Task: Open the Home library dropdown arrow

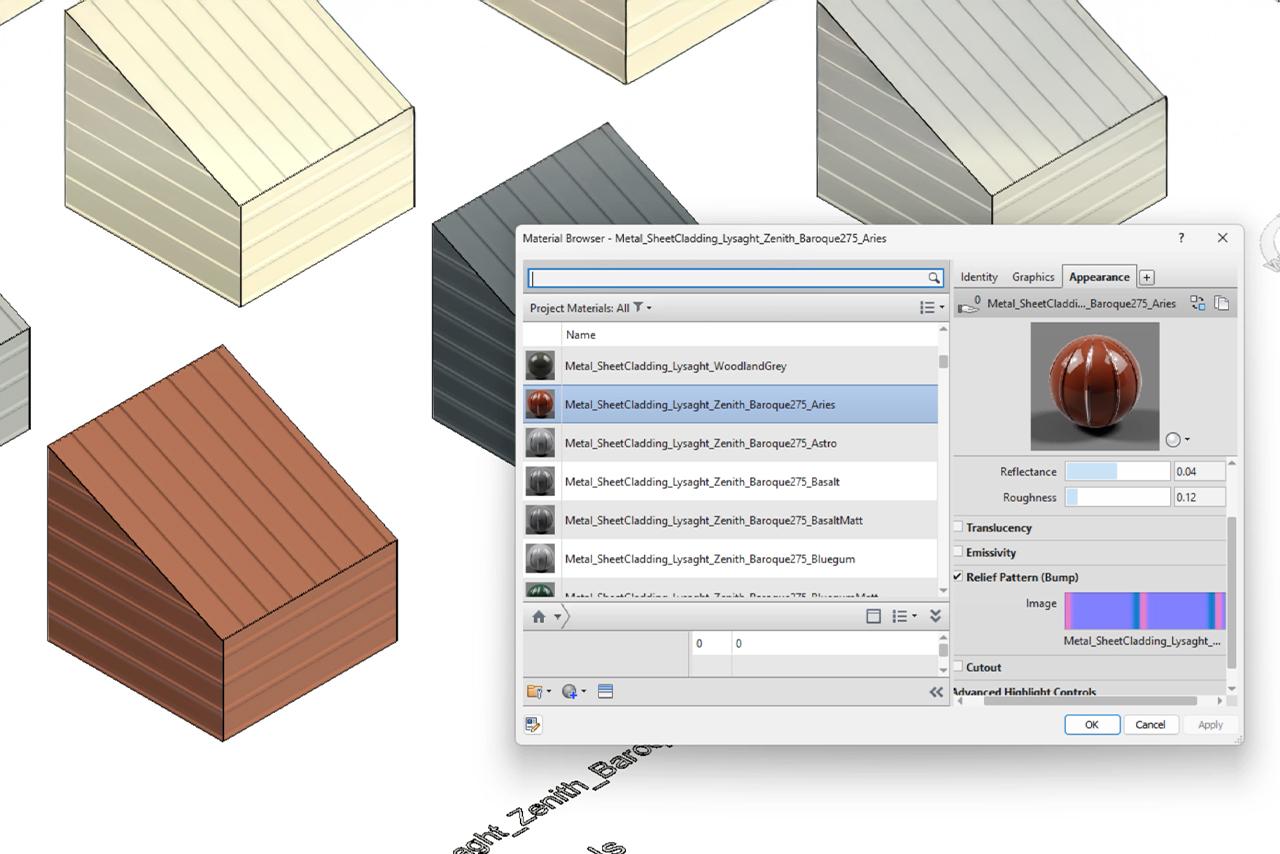Action: click(557, 617)
